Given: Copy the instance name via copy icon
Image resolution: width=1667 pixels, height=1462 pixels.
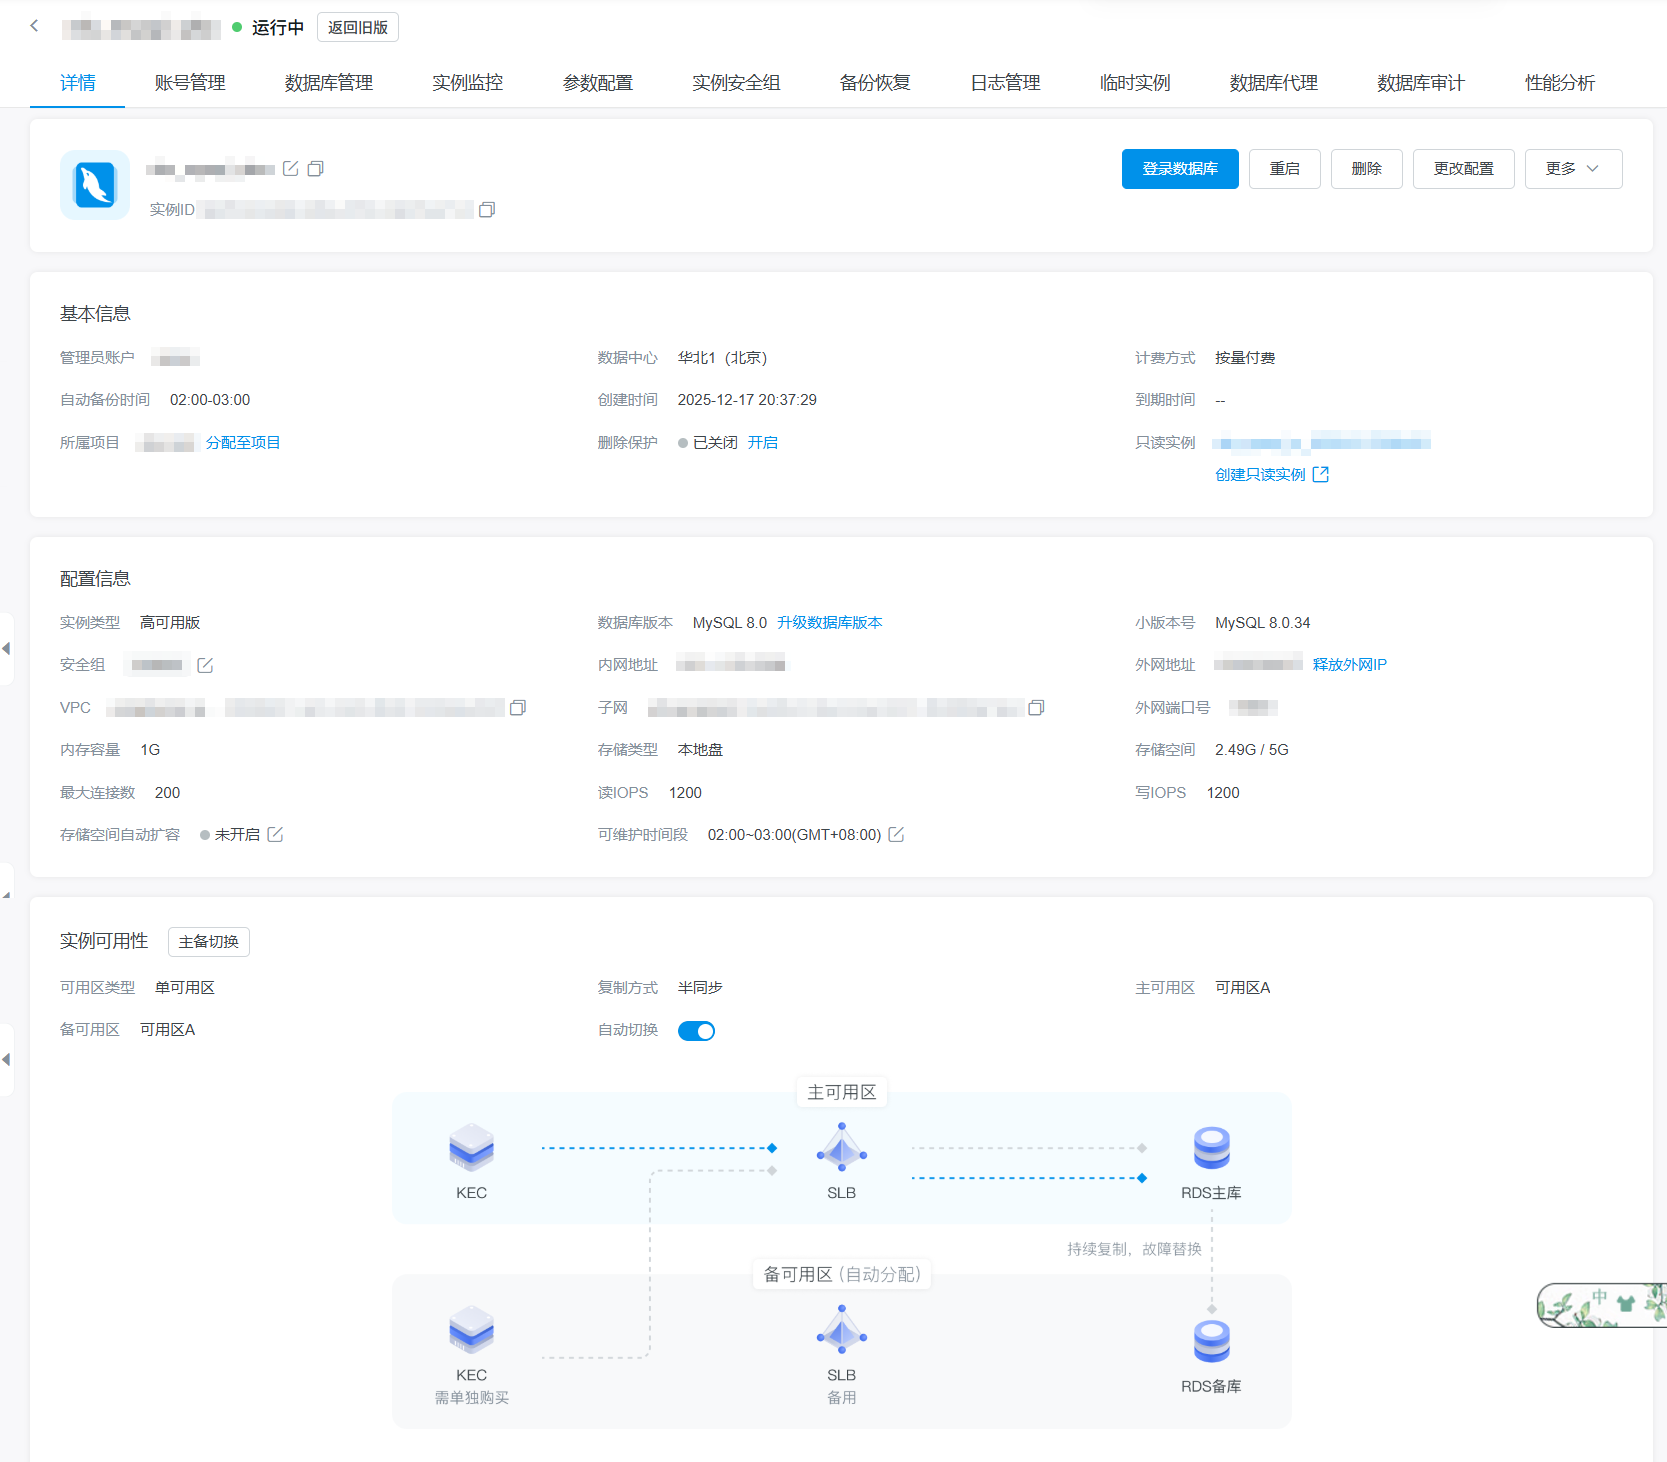Looking at the screenshot, I should point(315,169).
